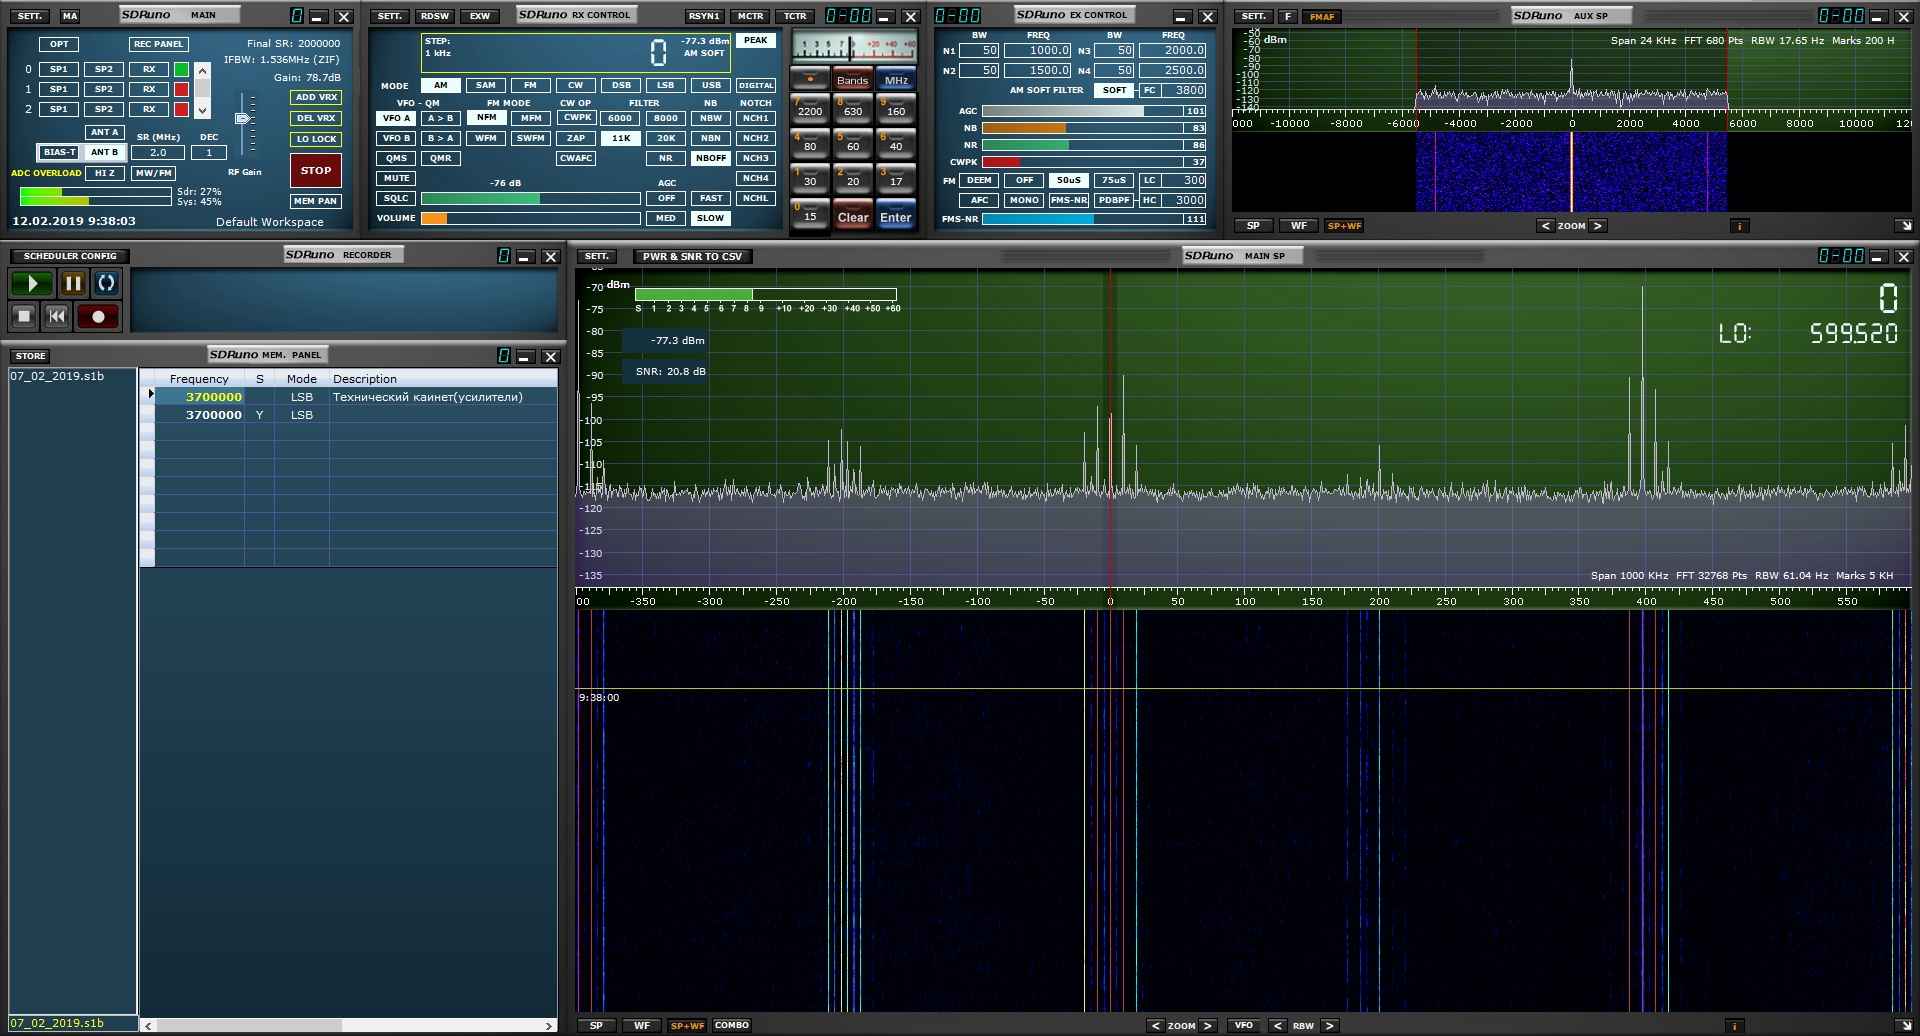Image resolution: width=1920 pixels, height=1036 pixels.
Task: Open SCHEDULER CONFIG in the Recorder
Action: pyautogui.click(x=70, y=256)
